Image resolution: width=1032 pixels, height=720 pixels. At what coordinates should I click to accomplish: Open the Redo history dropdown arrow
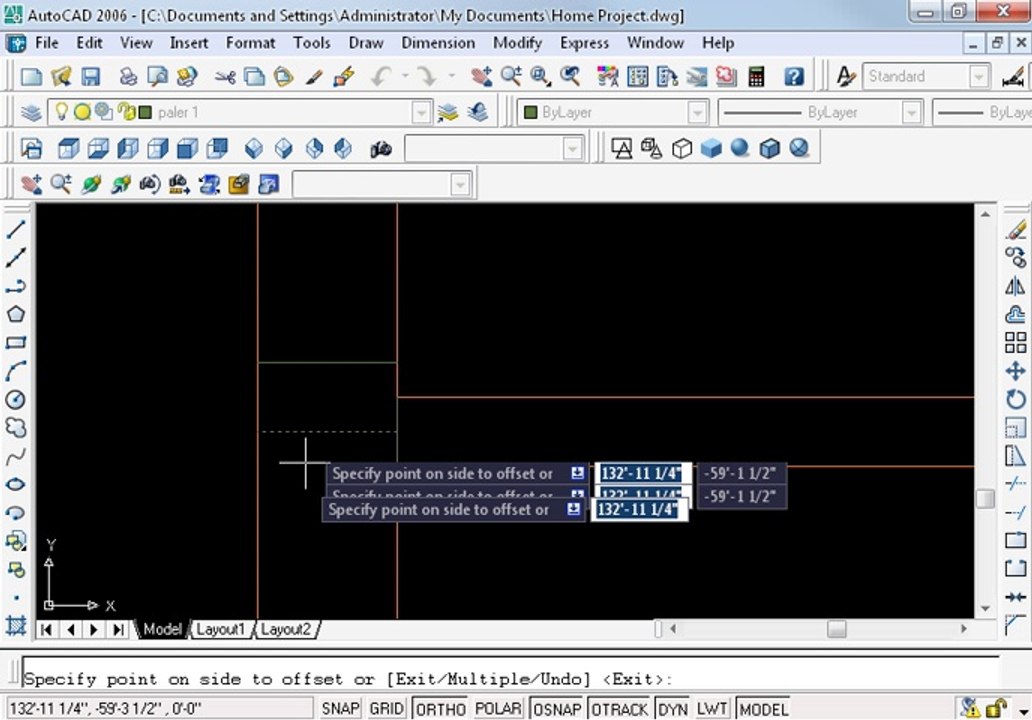(x=451, y=76)
